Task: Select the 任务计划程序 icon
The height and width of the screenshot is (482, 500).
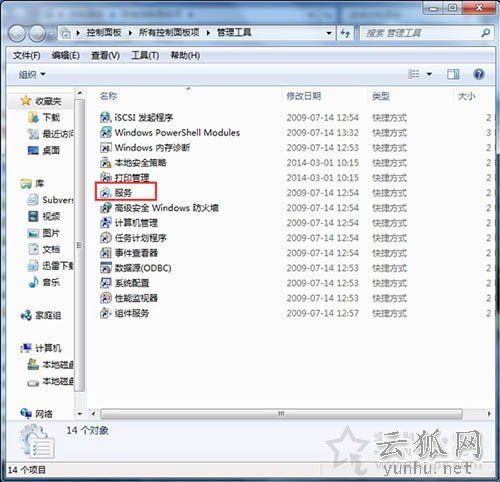Action: tap(105, 238)
